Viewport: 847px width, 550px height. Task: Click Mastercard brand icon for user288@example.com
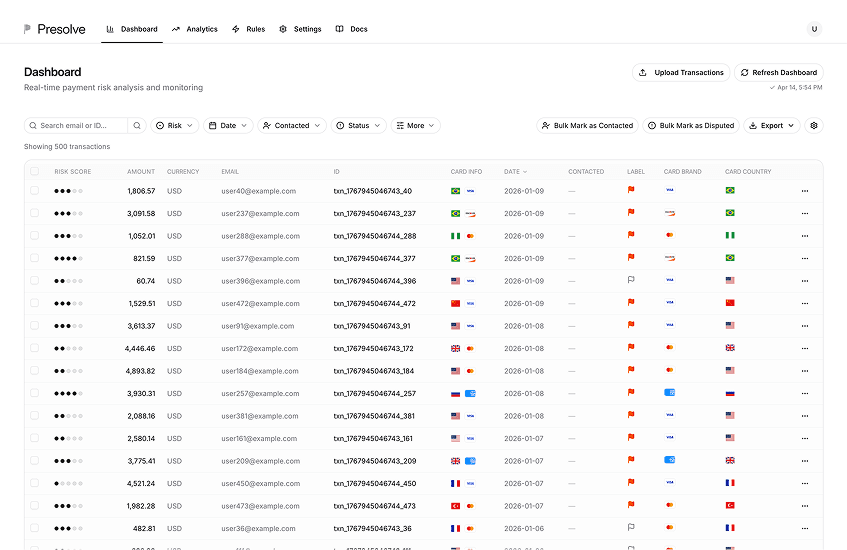670,235
